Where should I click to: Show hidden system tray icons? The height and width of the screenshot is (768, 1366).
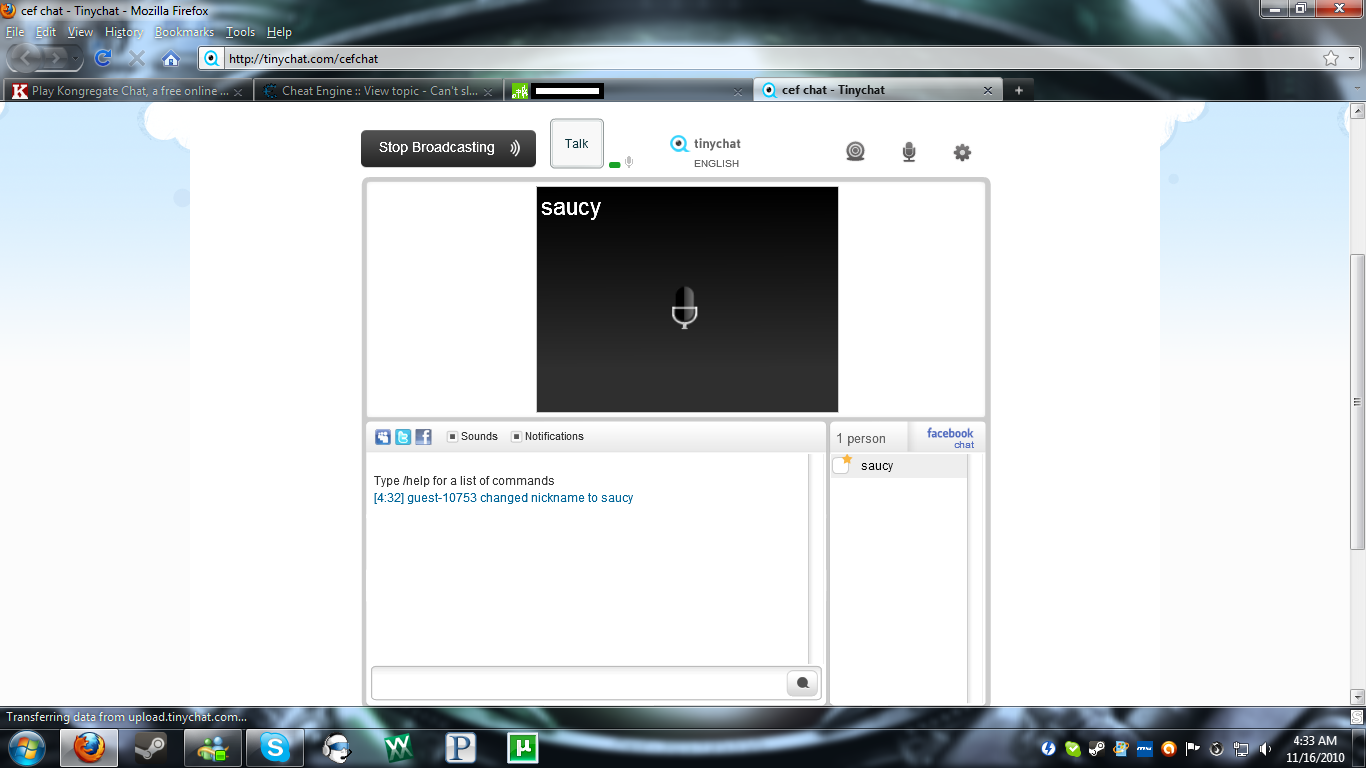tap(1027, 748)
